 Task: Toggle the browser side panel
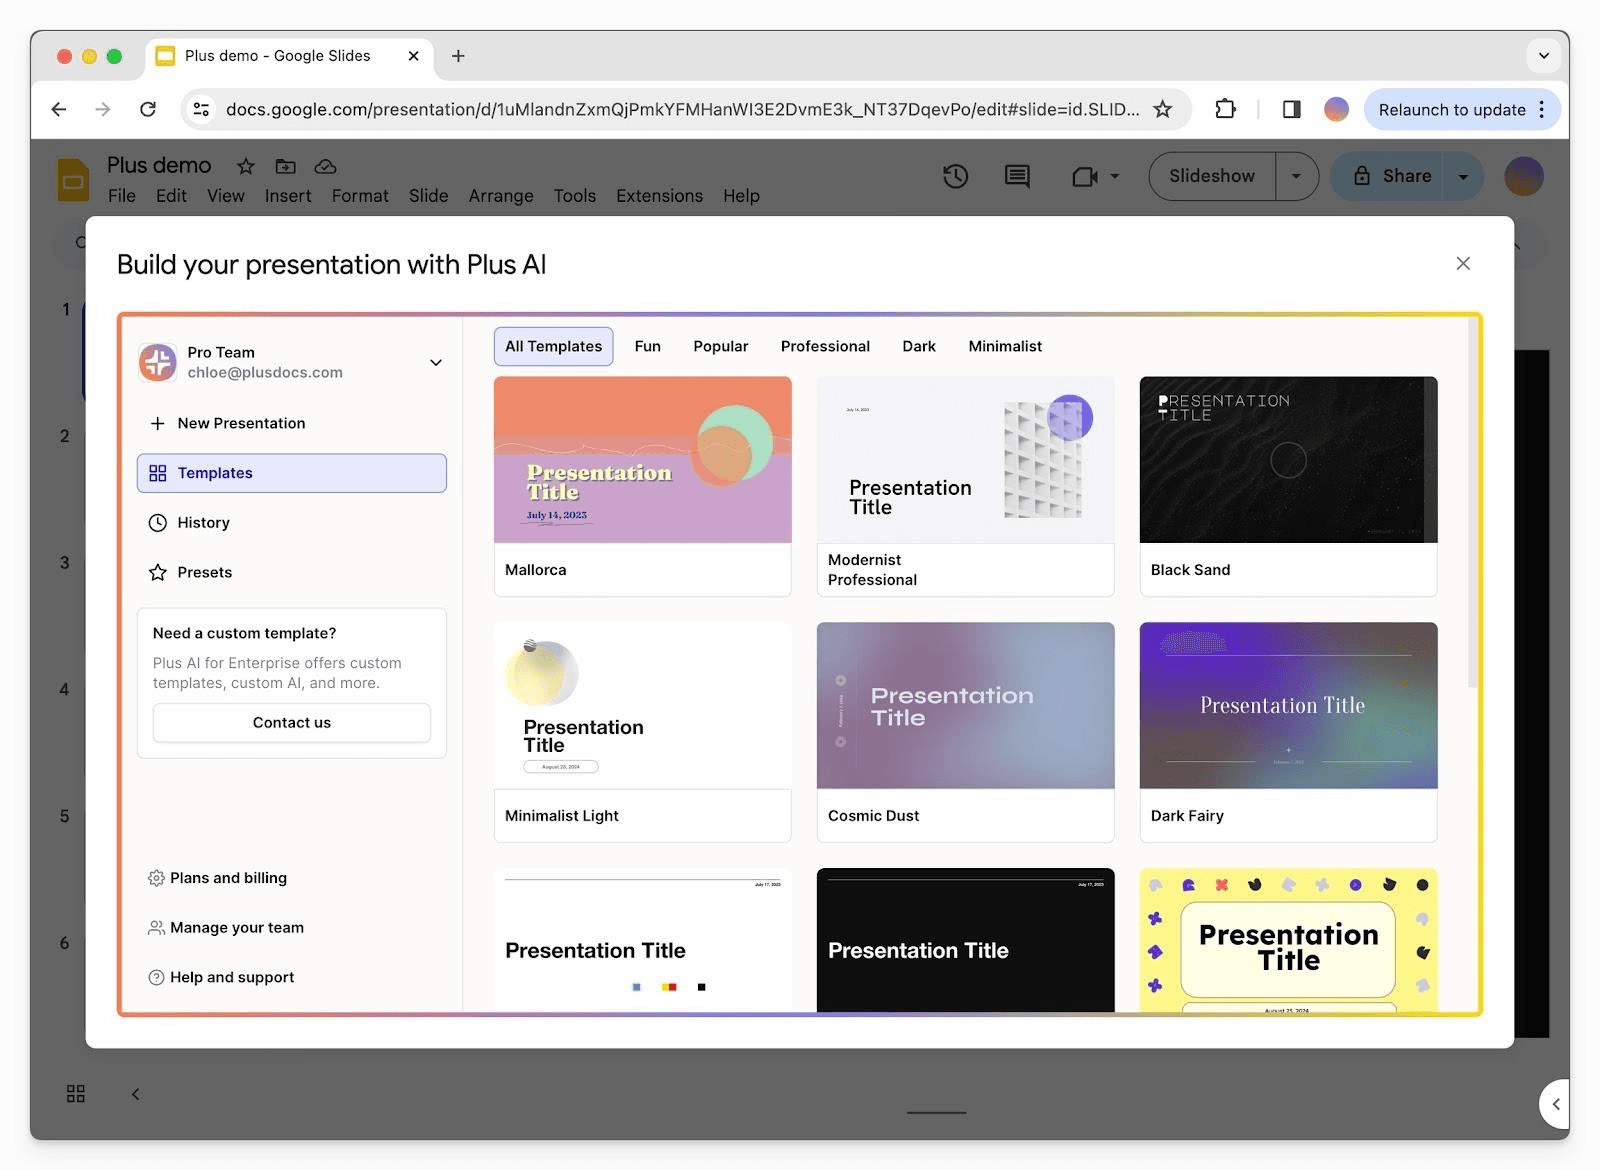[x=1291, y=109]
